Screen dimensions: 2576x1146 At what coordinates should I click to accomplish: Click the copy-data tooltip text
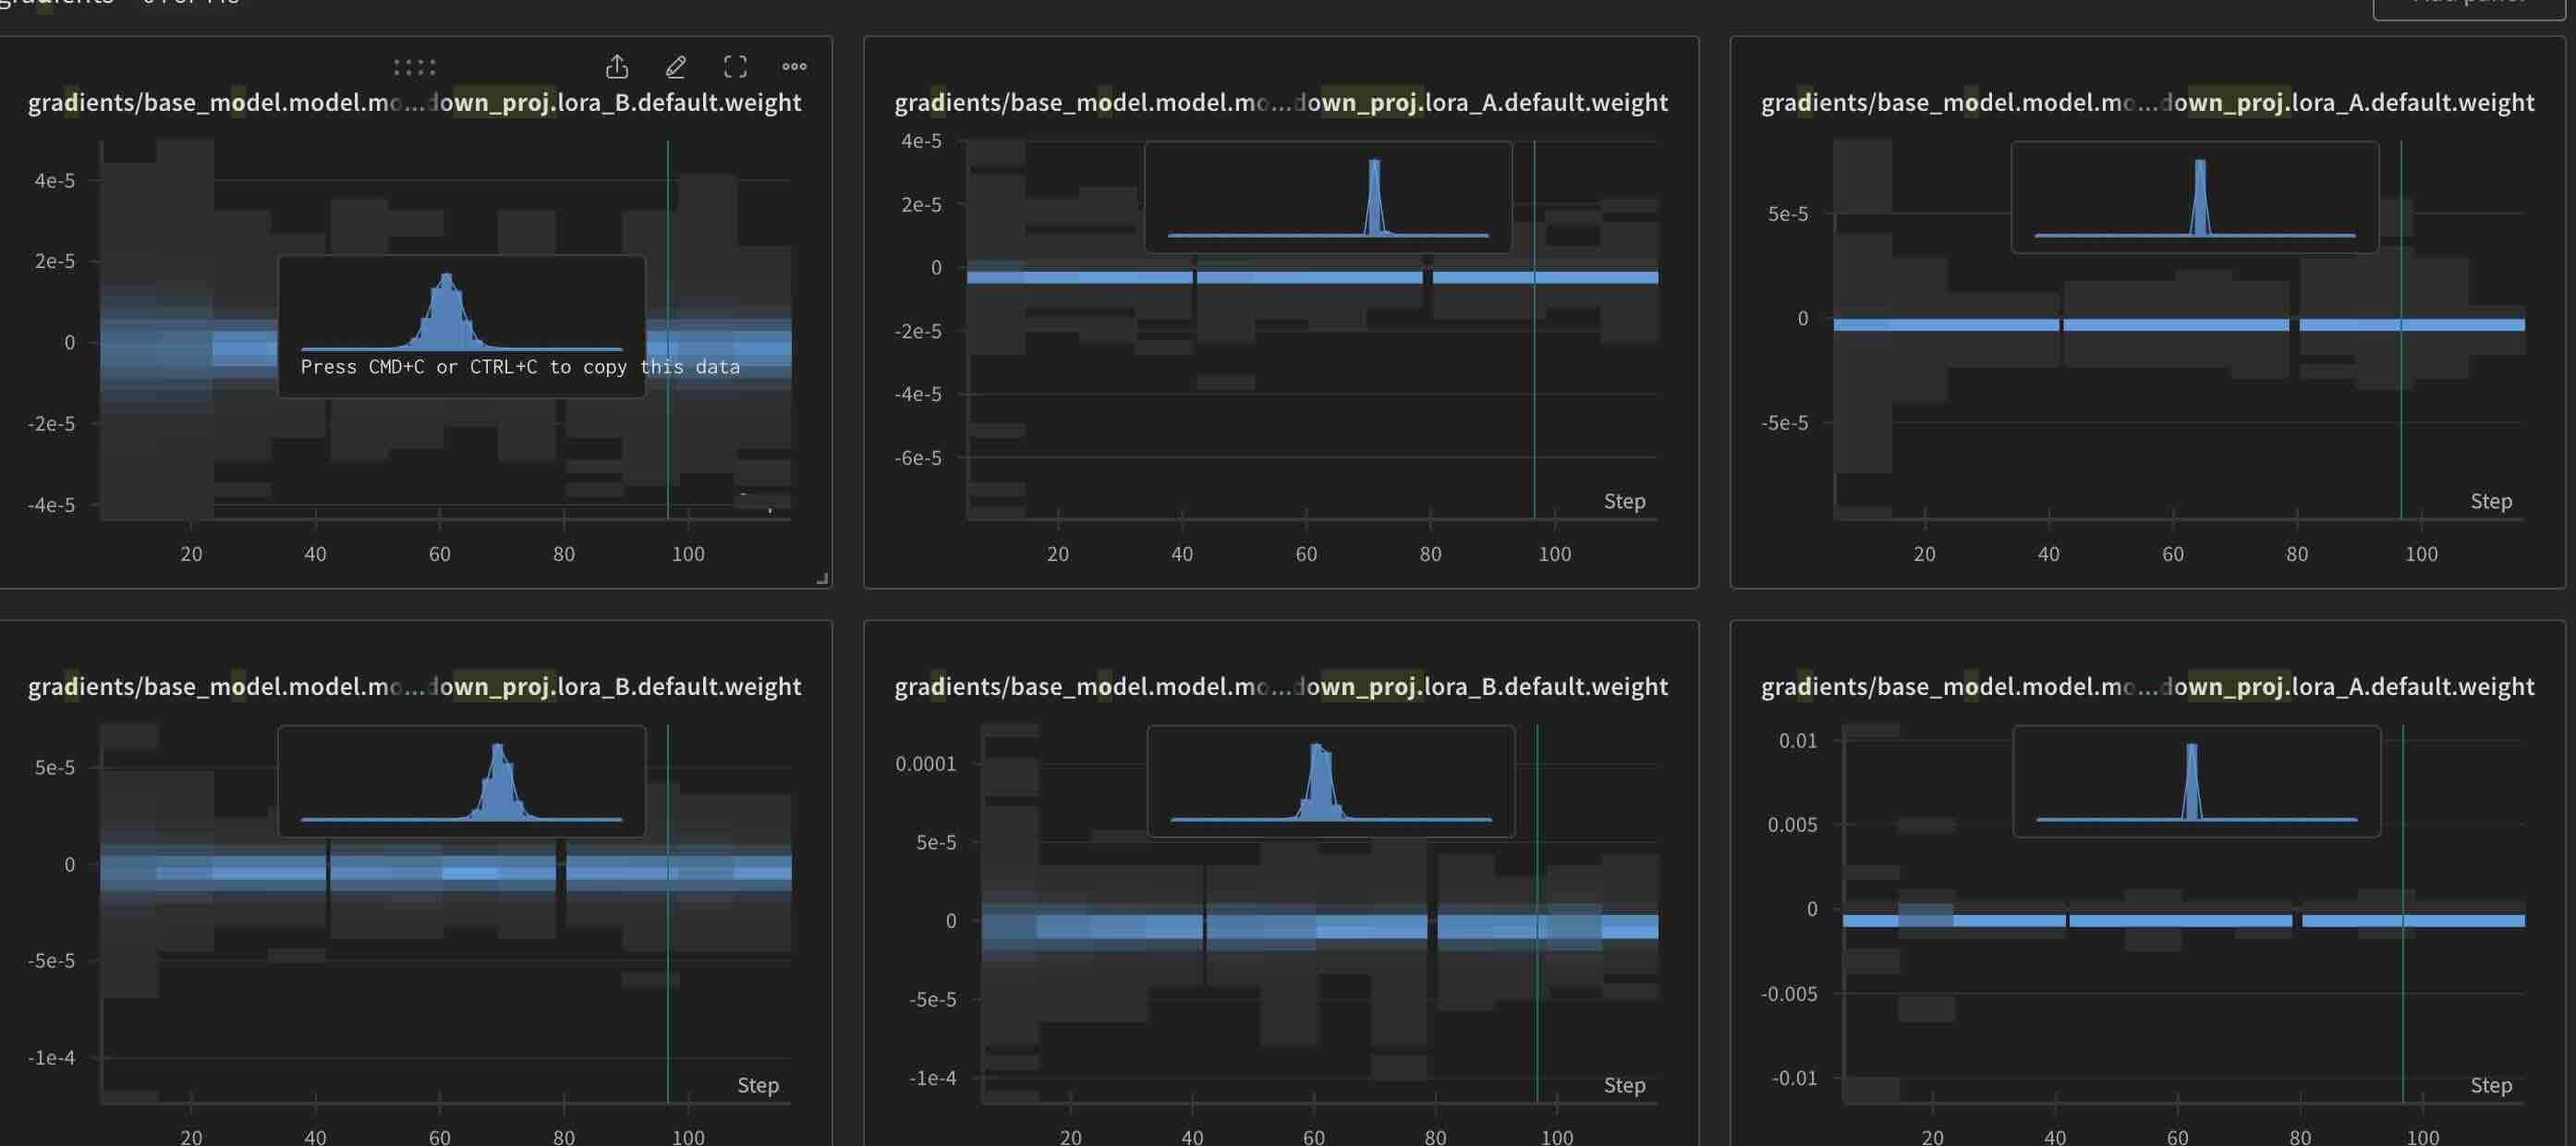click(x=520, y=367)
